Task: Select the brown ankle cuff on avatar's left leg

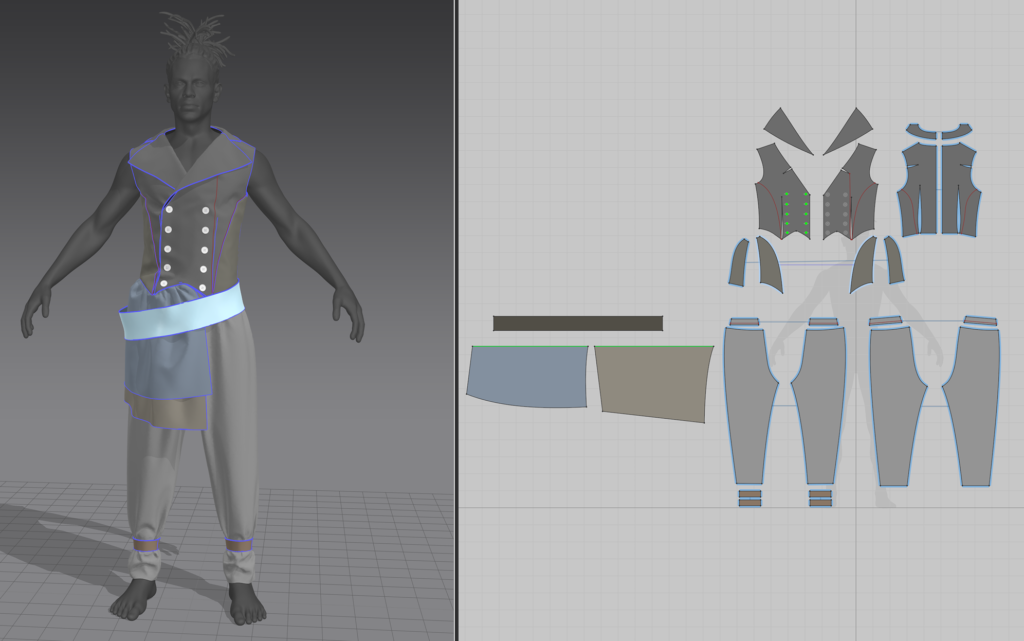Action: coord(239,544)
